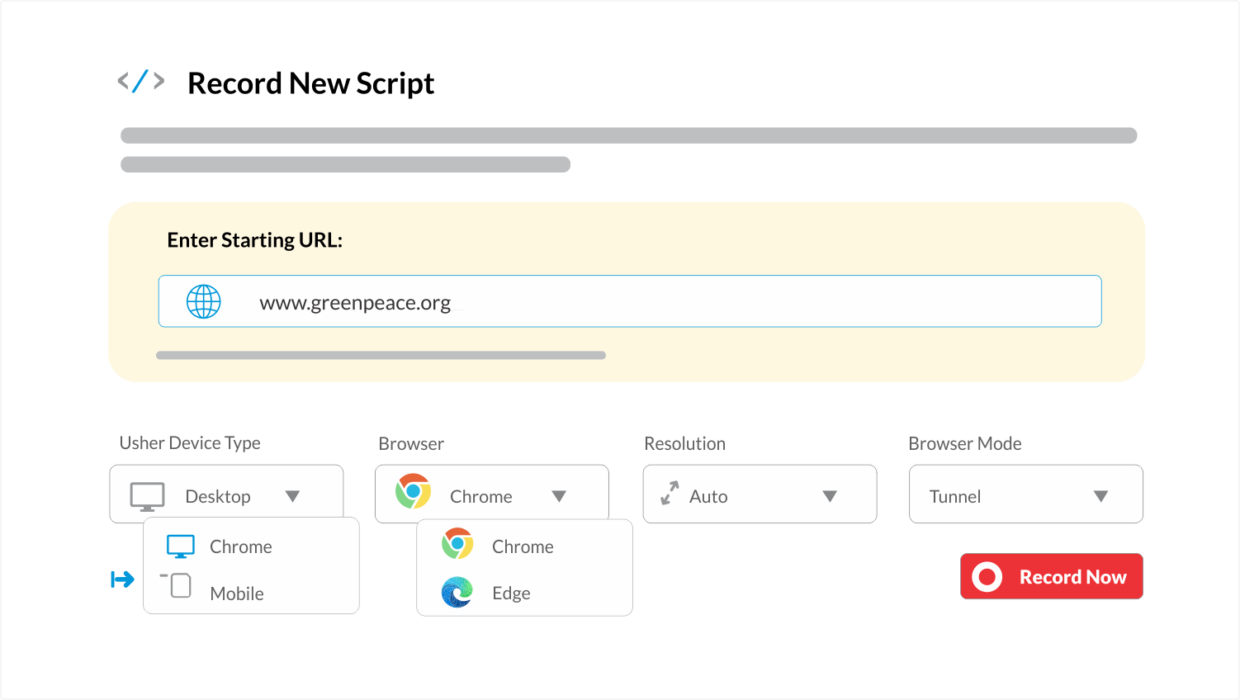Click the blue monitor icon in device list
The width and height of the screenshot is (1240, 700).
click(x=181, y=547)
